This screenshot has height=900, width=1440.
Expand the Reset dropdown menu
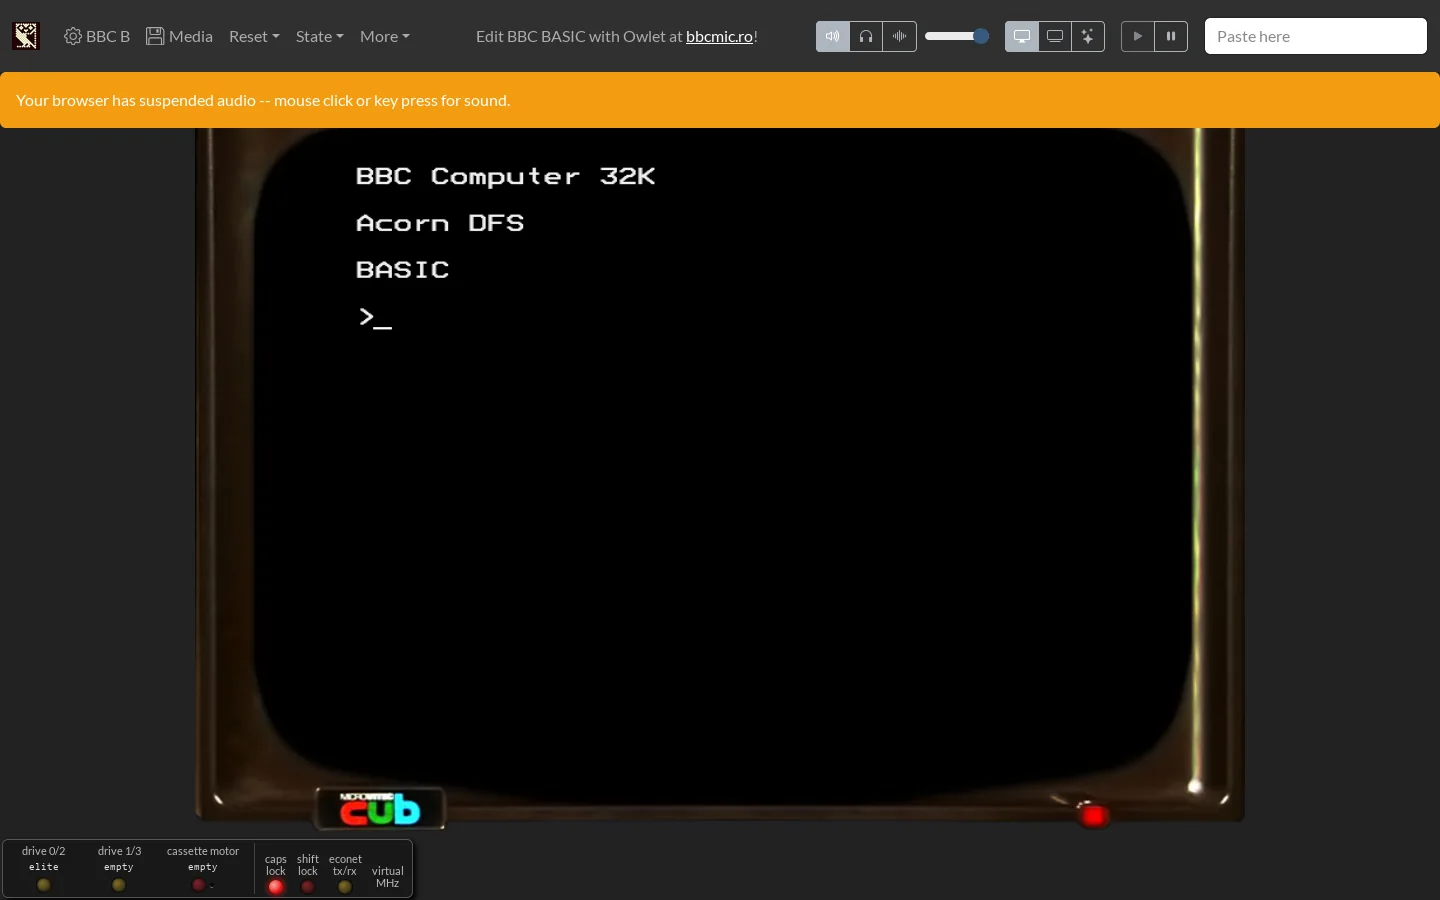pos(254,36)
